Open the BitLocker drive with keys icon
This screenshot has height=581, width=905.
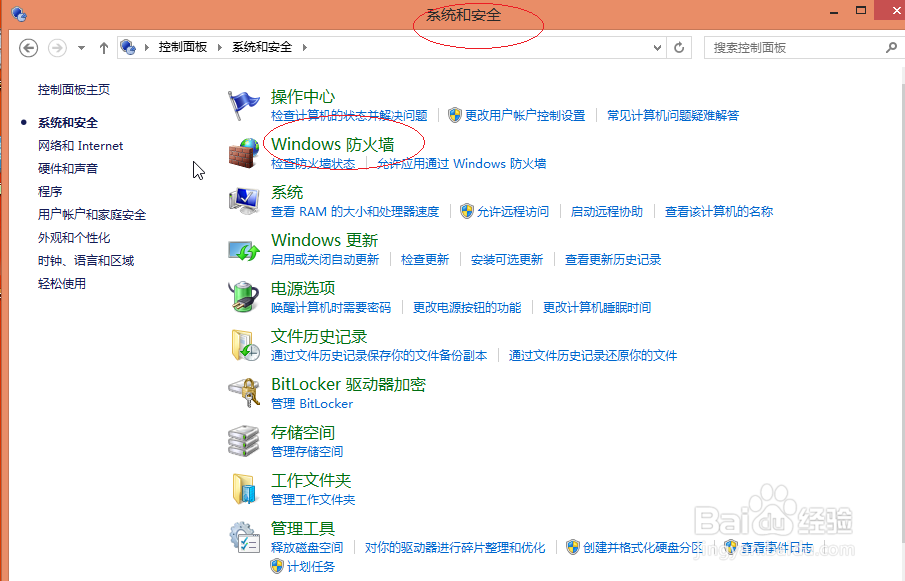click(244, 392)
